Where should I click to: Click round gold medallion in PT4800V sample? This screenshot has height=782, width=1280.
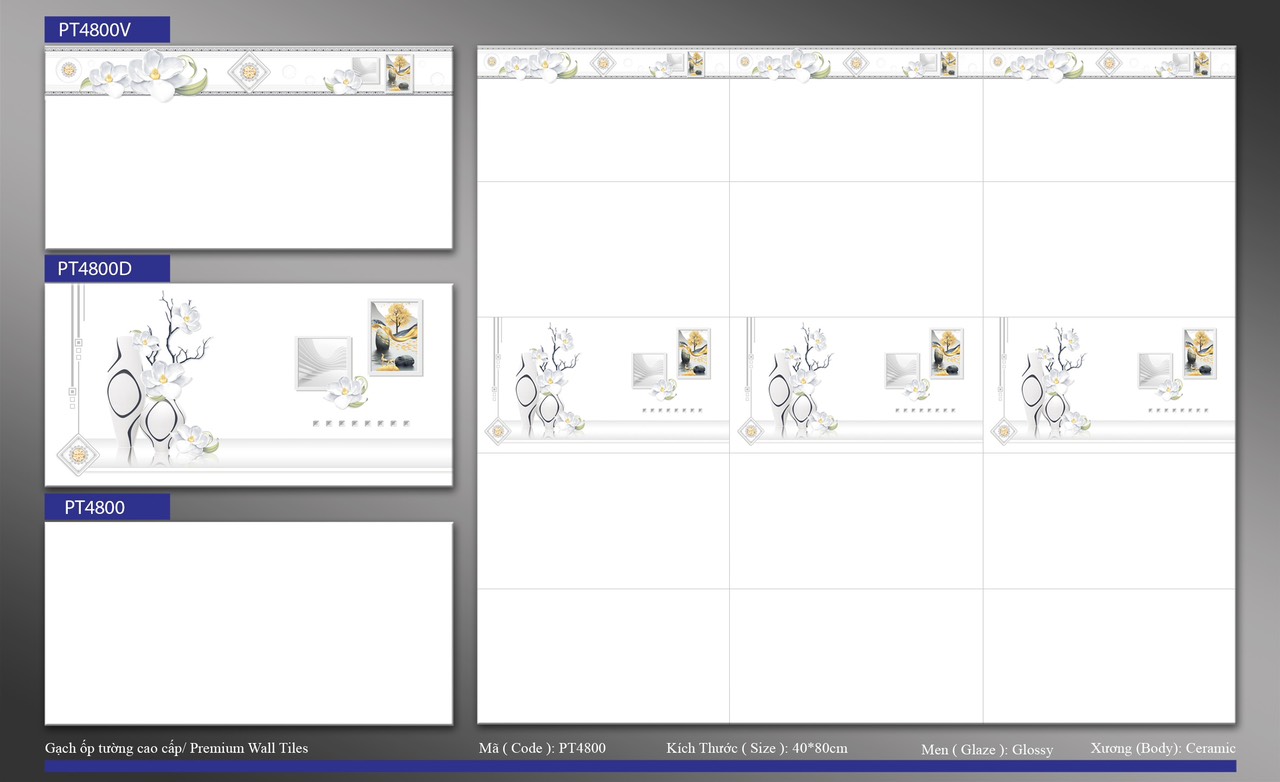tap(69, 70)
